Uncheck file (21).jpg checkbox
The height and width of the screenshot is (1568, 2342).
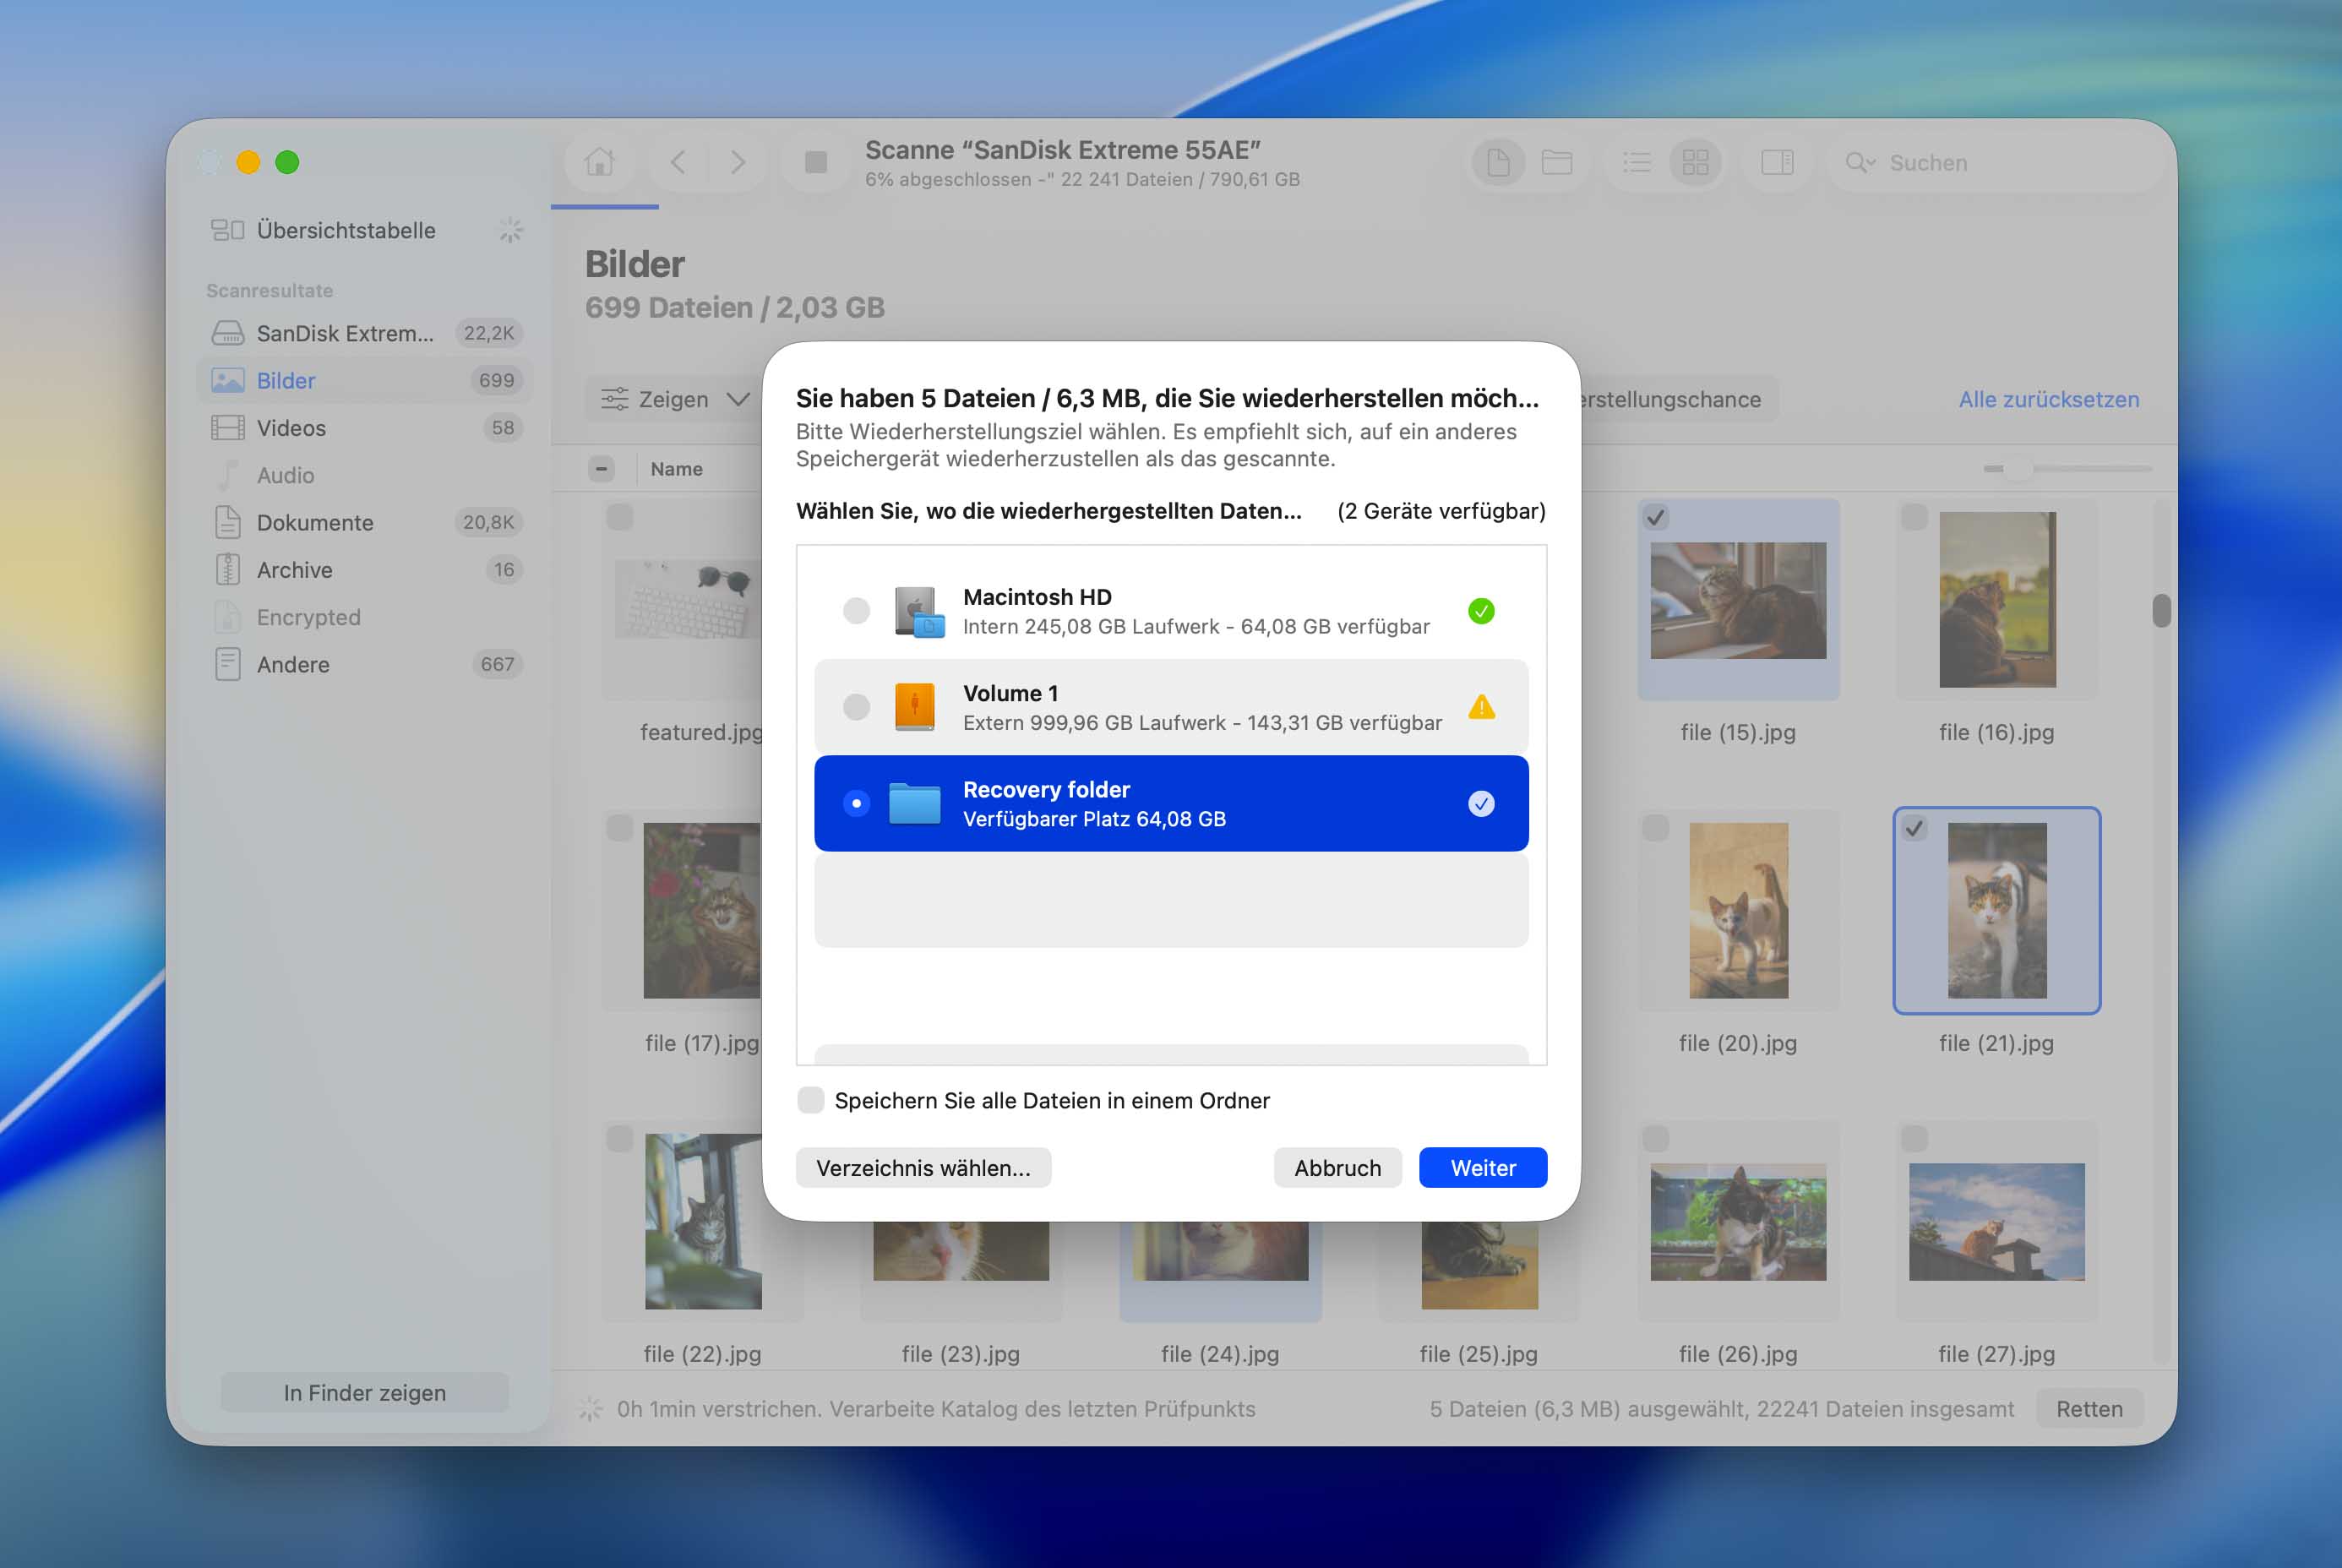(1914, 828)
